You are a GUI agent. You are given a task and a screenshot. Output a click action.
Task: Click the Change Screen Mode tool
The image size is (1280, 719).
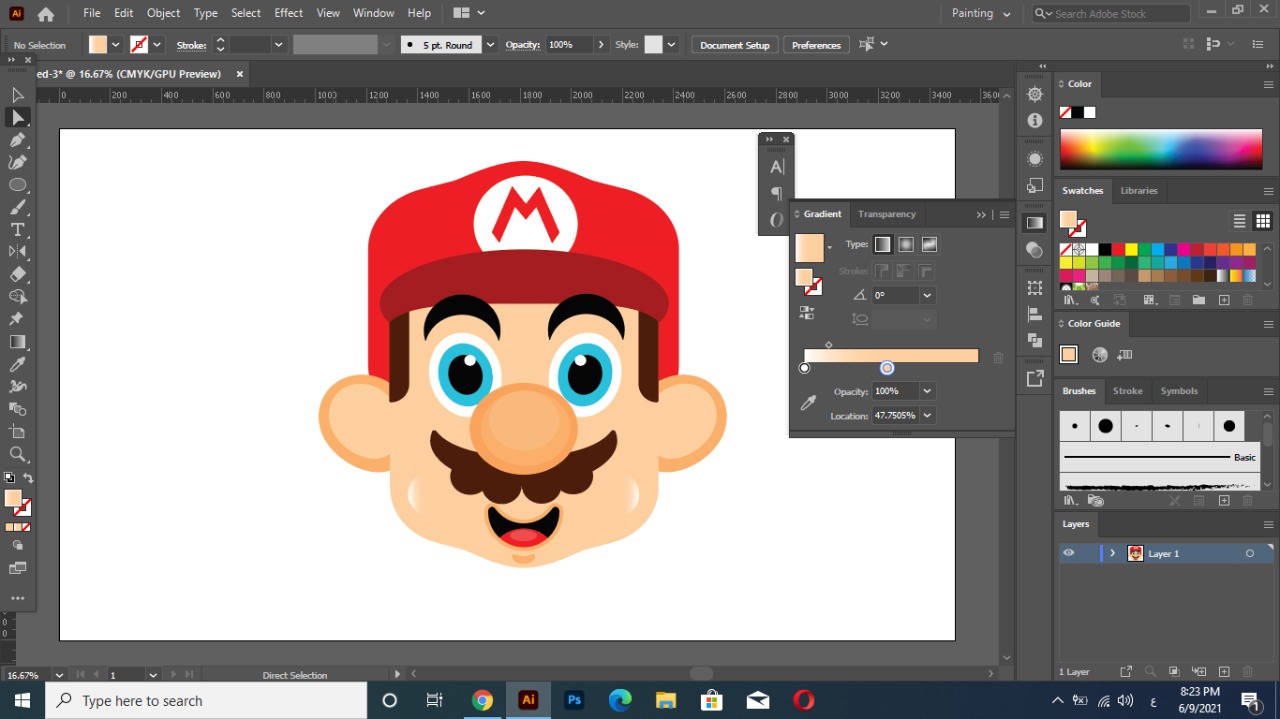point(17,568)
